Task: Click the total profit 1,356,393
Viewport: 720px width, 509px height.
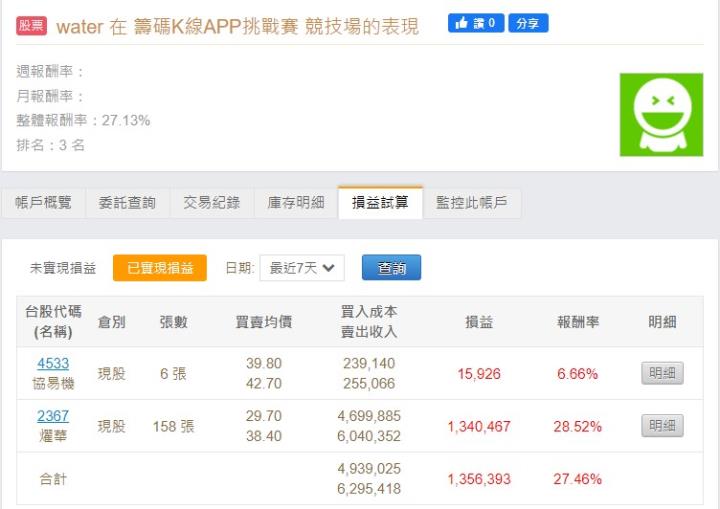Action: (x=479, y=479)
